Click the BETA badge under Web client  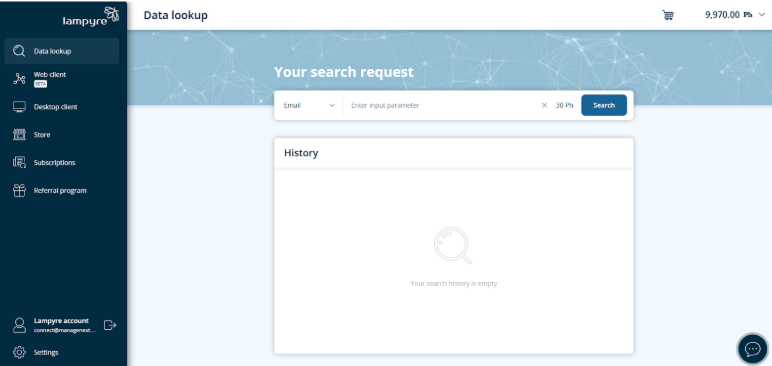pyautogui.click(x=40, y=84)
